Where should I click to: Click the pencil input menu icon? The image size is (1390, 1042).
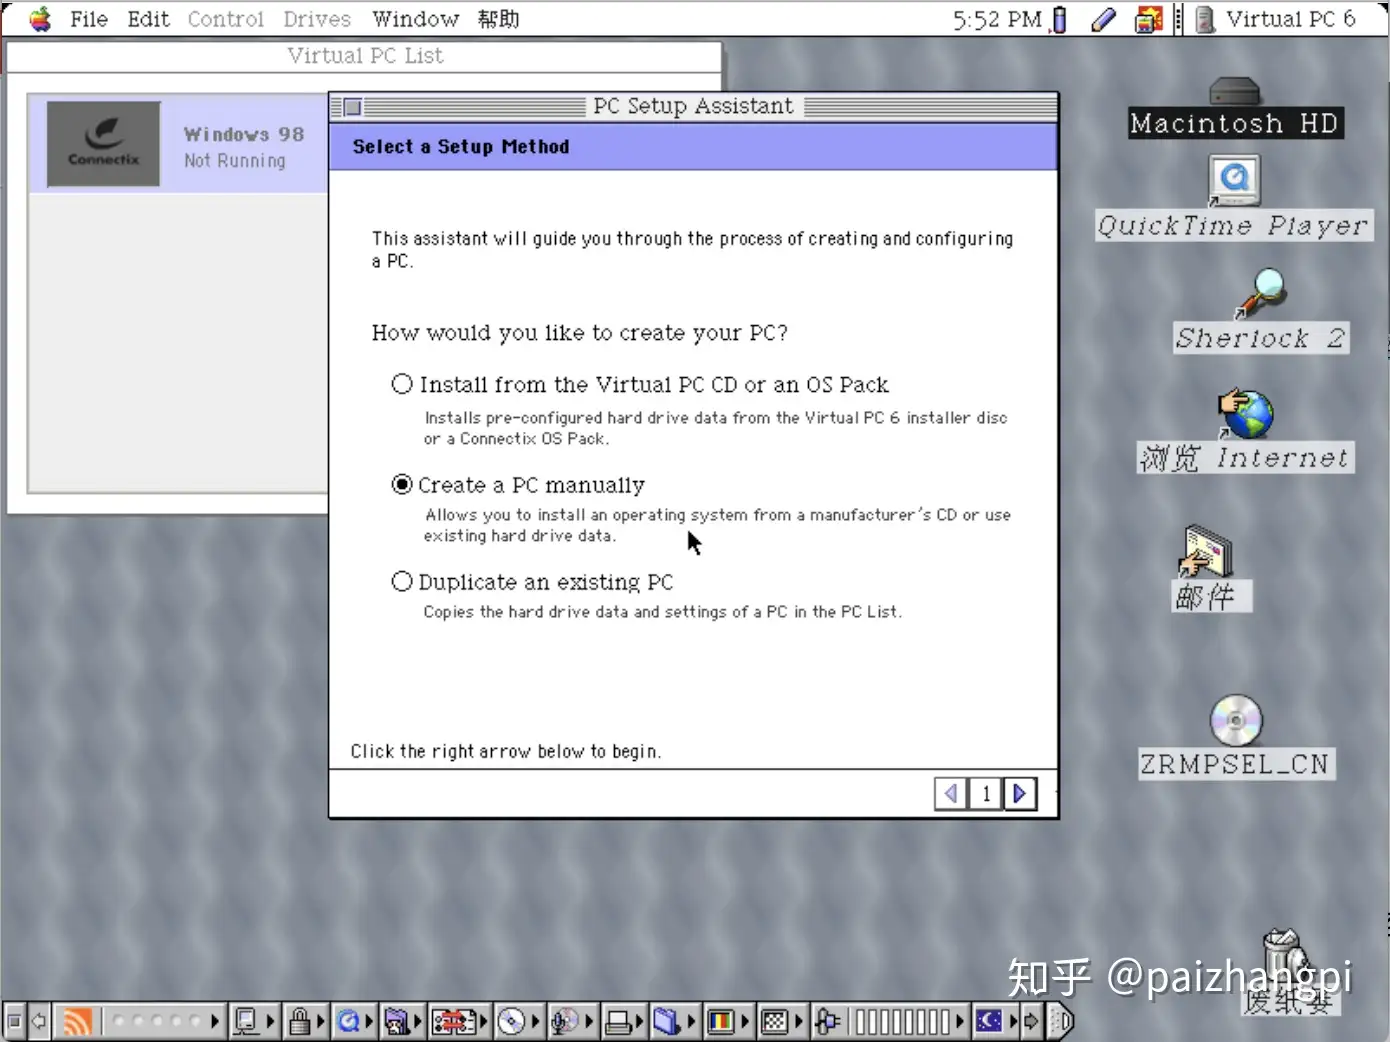1104,19
